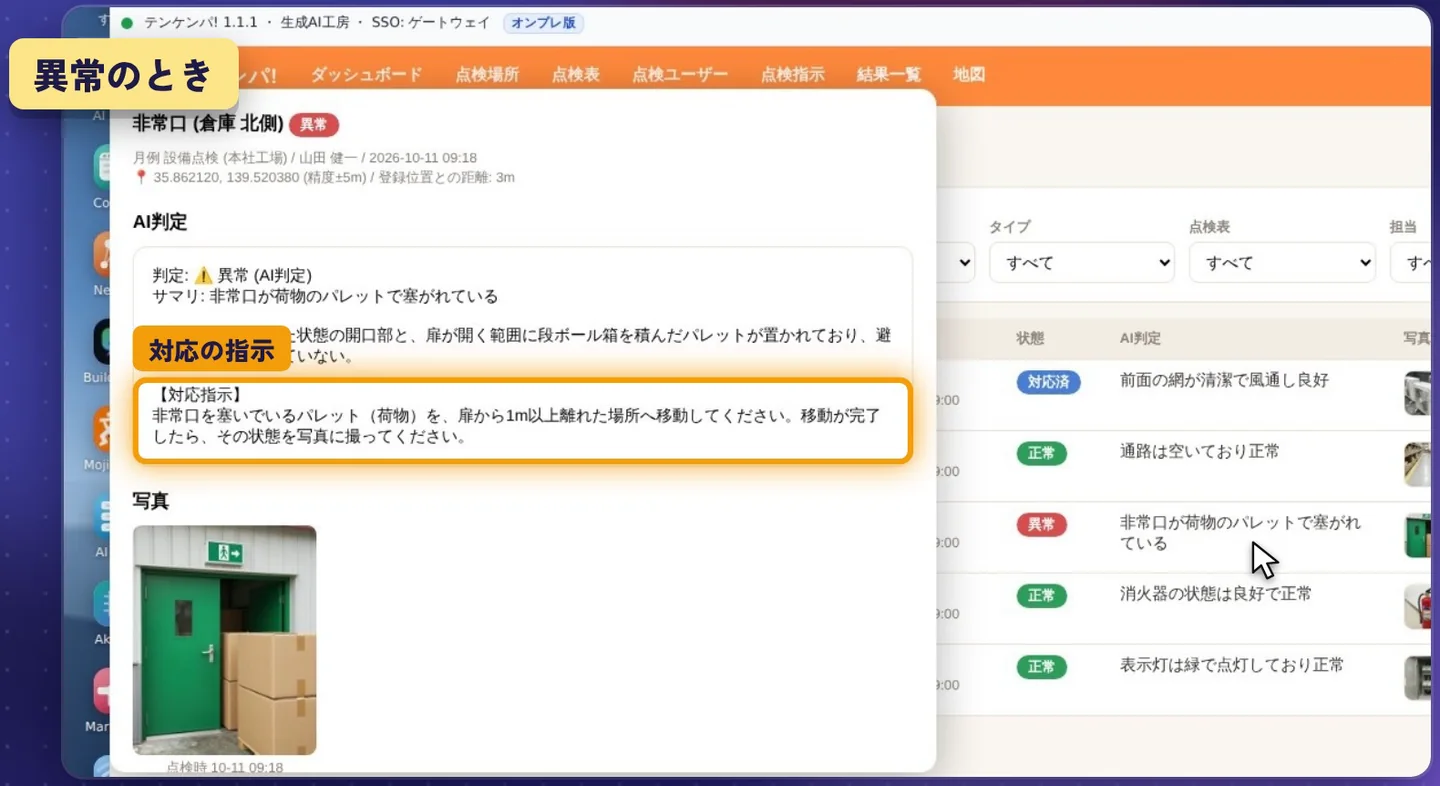Image resolution: width=1440 pixels, height=786 pixels.
Task: Click the dialog title 非常口 (倉庫 北側)
Action: 208,124
